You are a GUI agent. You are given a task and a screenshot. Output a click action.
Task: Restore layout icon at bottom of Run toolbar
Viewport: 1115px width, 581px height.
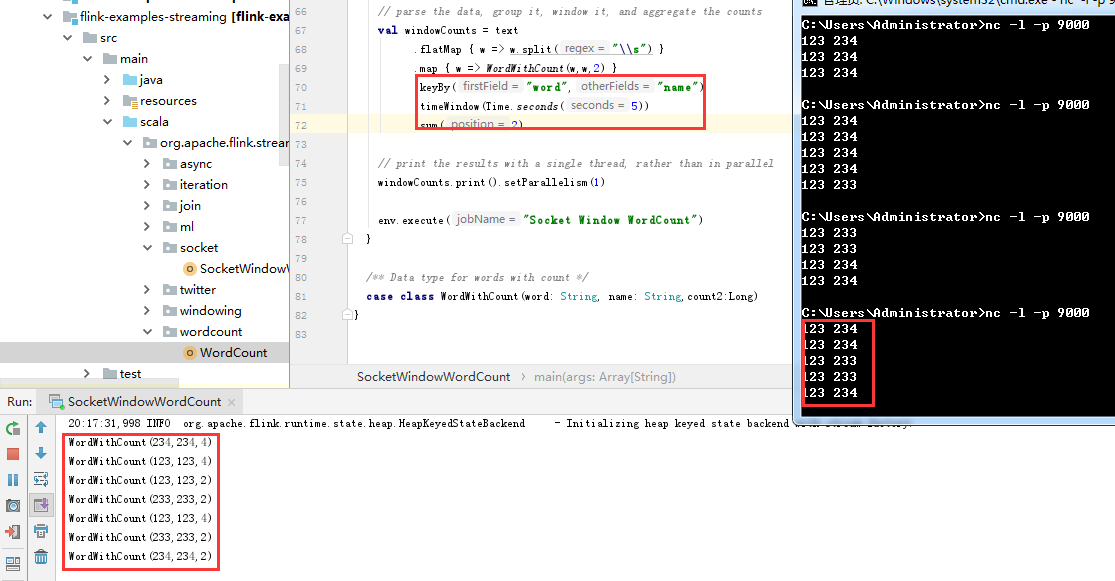(x=13, y=564)
